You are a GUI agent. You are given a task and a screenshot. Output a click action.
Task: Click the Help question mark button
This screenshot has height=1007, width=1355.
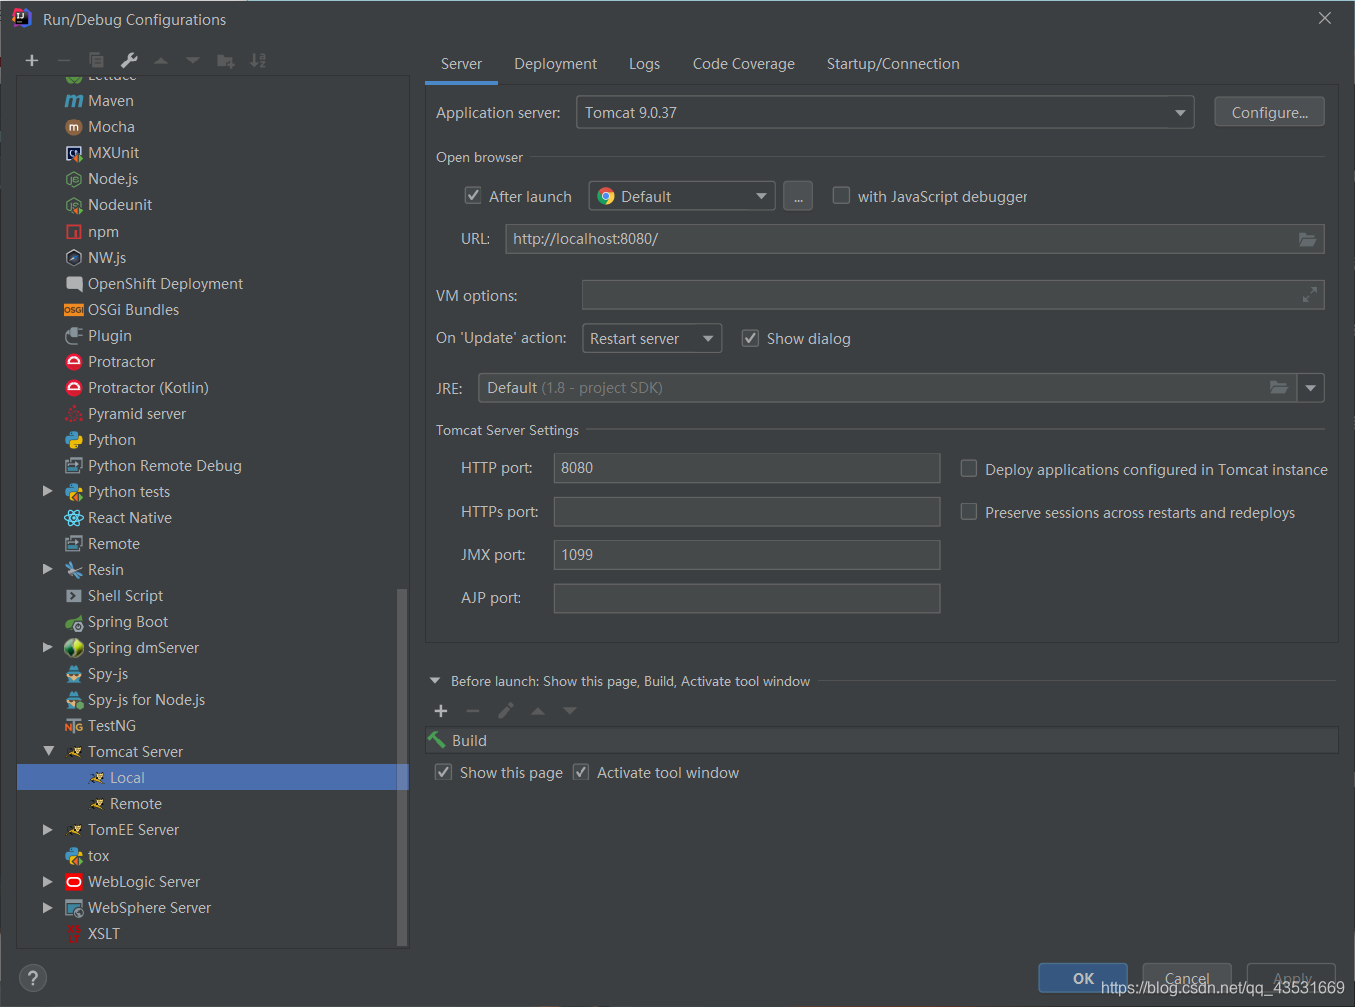point(33,978)
